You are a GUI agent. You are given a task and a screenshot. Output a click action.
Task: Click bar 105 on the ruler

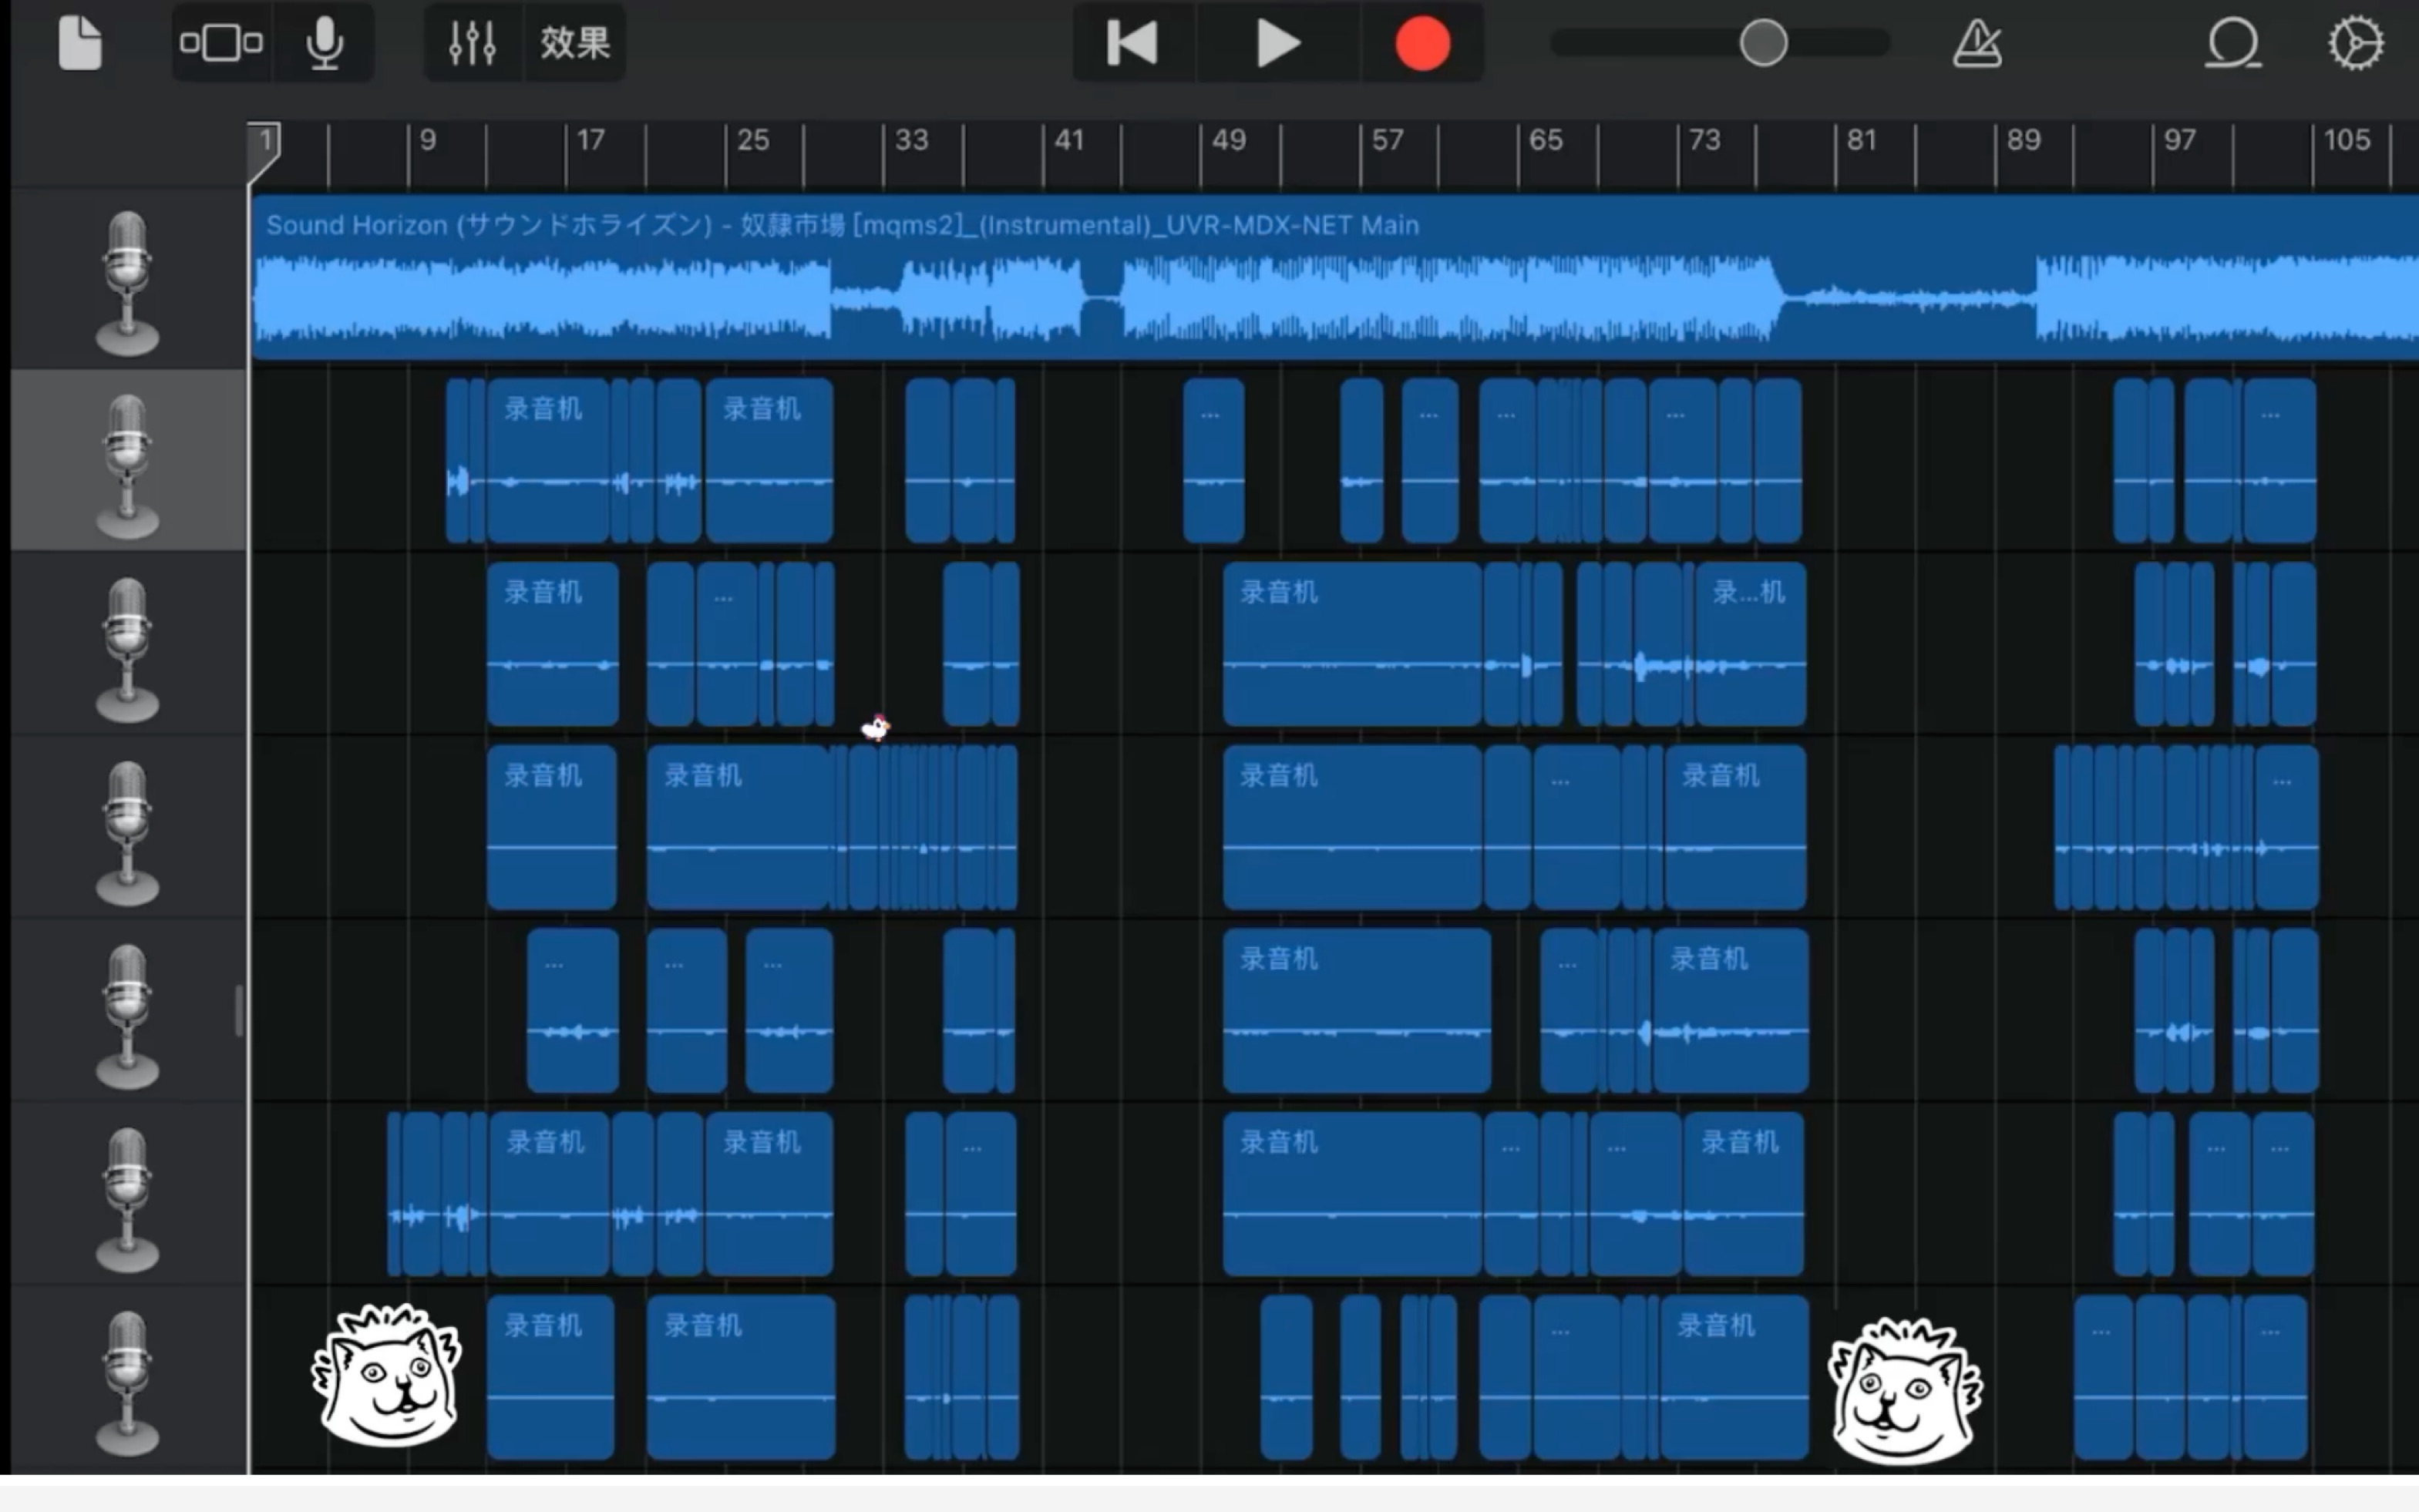pos(2346,140)
